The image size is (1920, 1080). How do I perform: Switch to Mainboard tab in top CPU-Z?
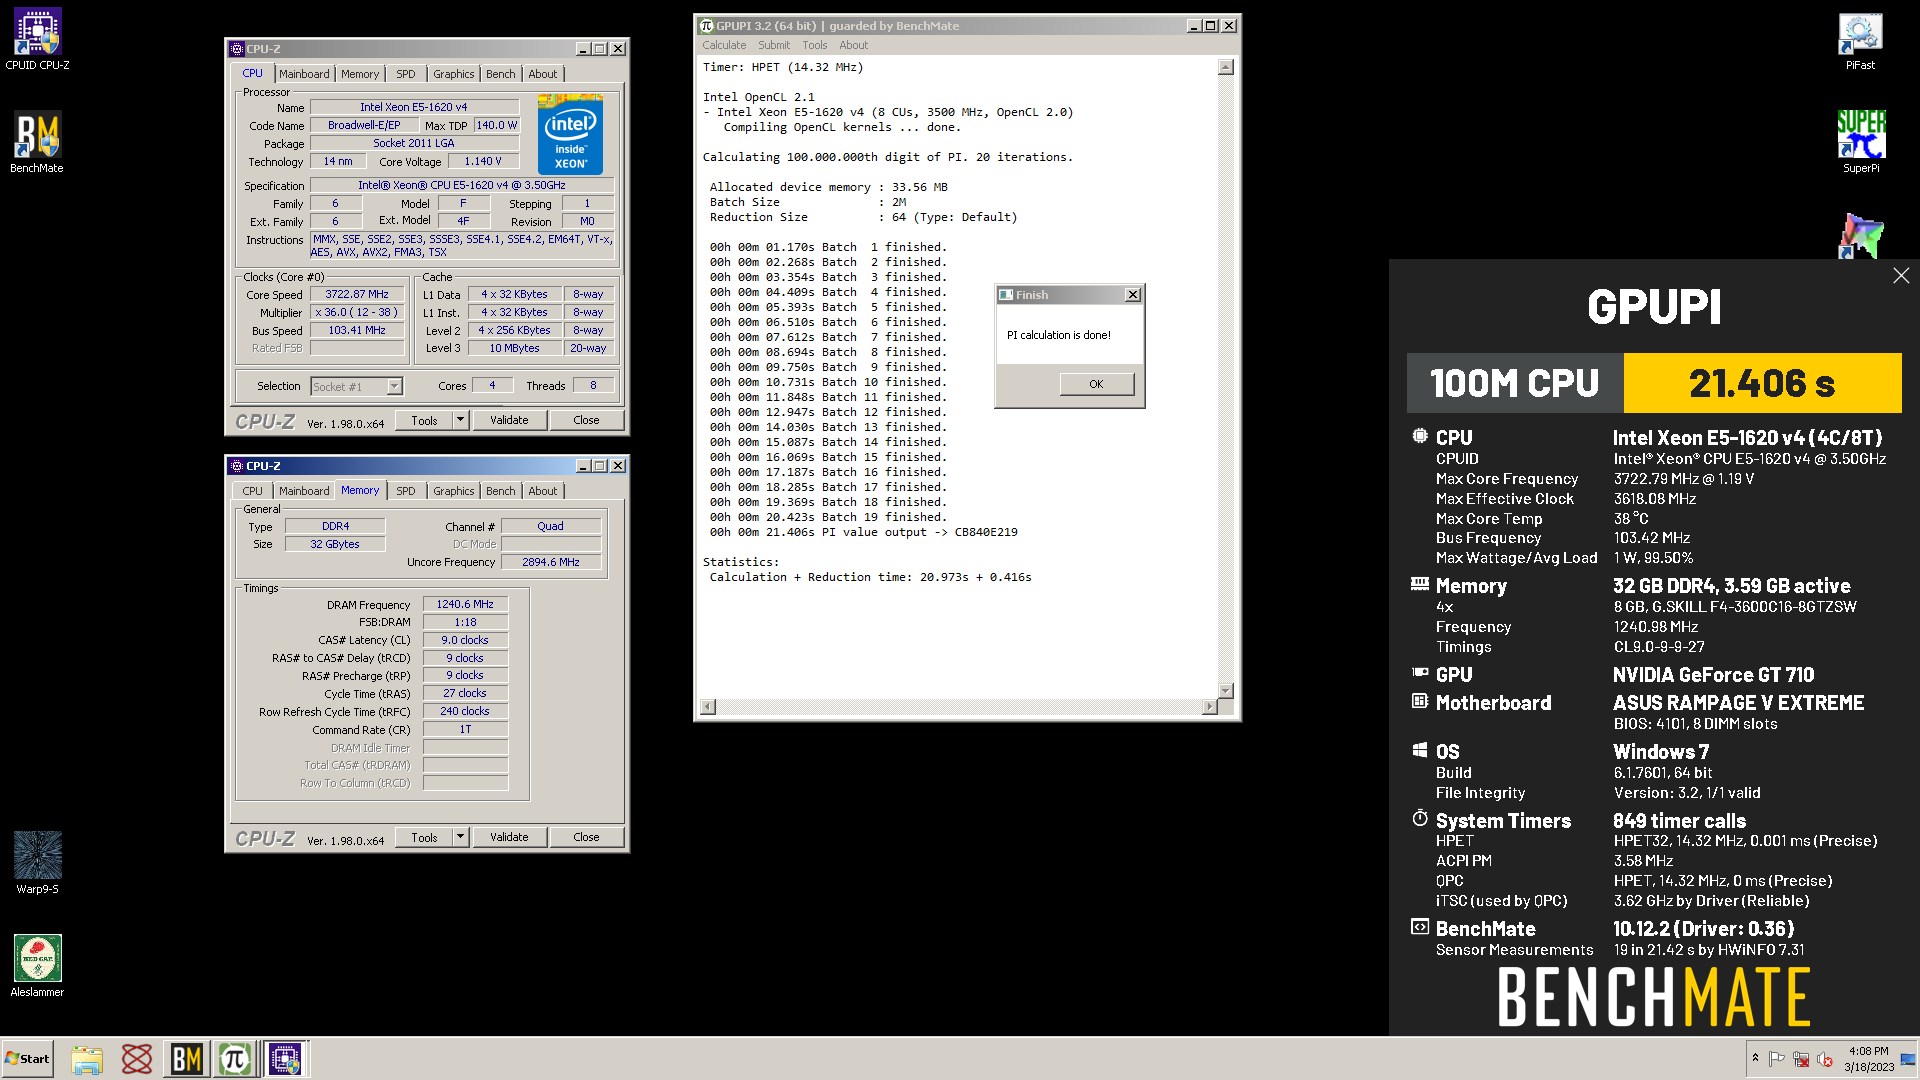pyautogui.click(x=304, y=74)
